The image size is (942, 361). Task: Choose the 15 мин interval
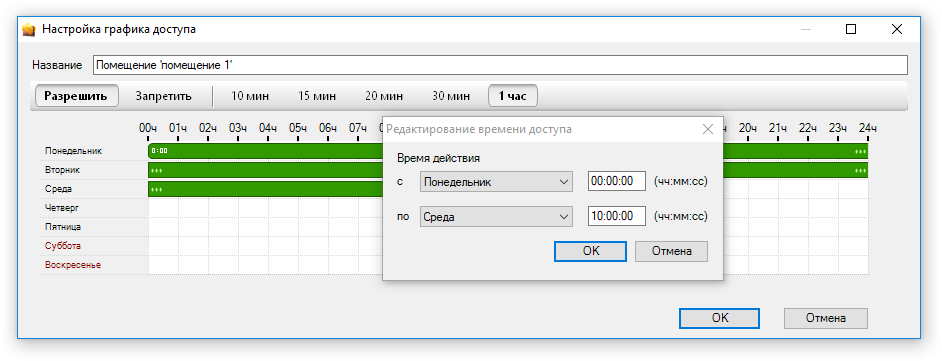(x=317, y=96)
